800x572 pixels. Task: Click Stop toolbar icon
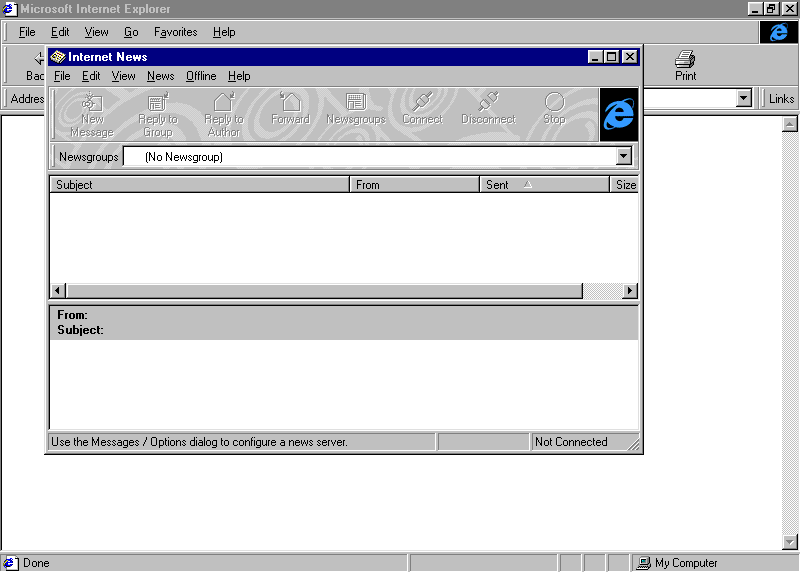554,109
